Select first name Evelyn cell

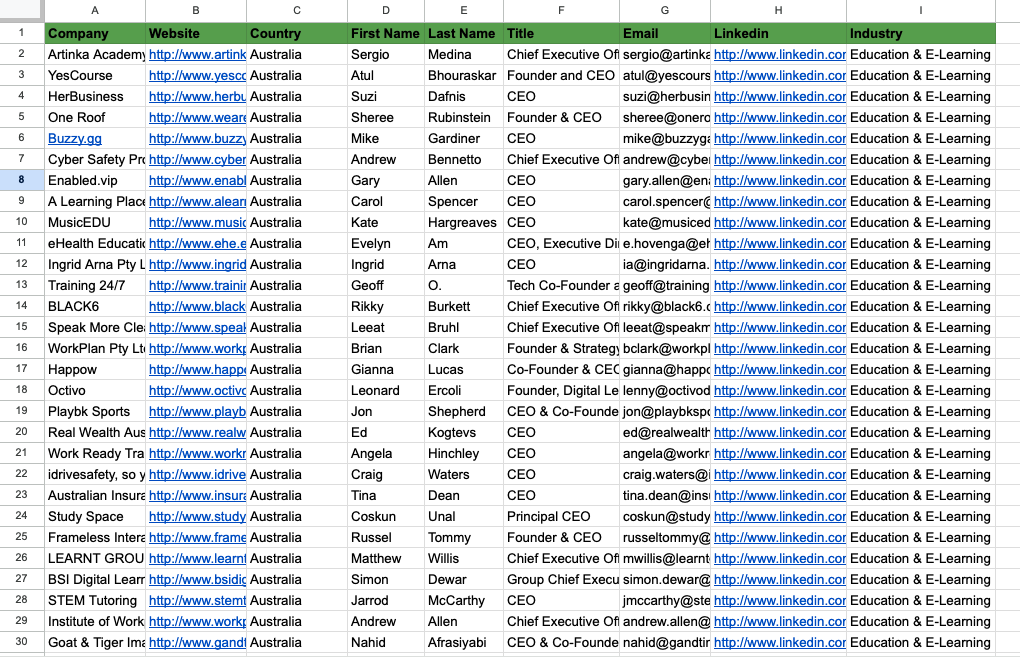(x=386, y=243)
